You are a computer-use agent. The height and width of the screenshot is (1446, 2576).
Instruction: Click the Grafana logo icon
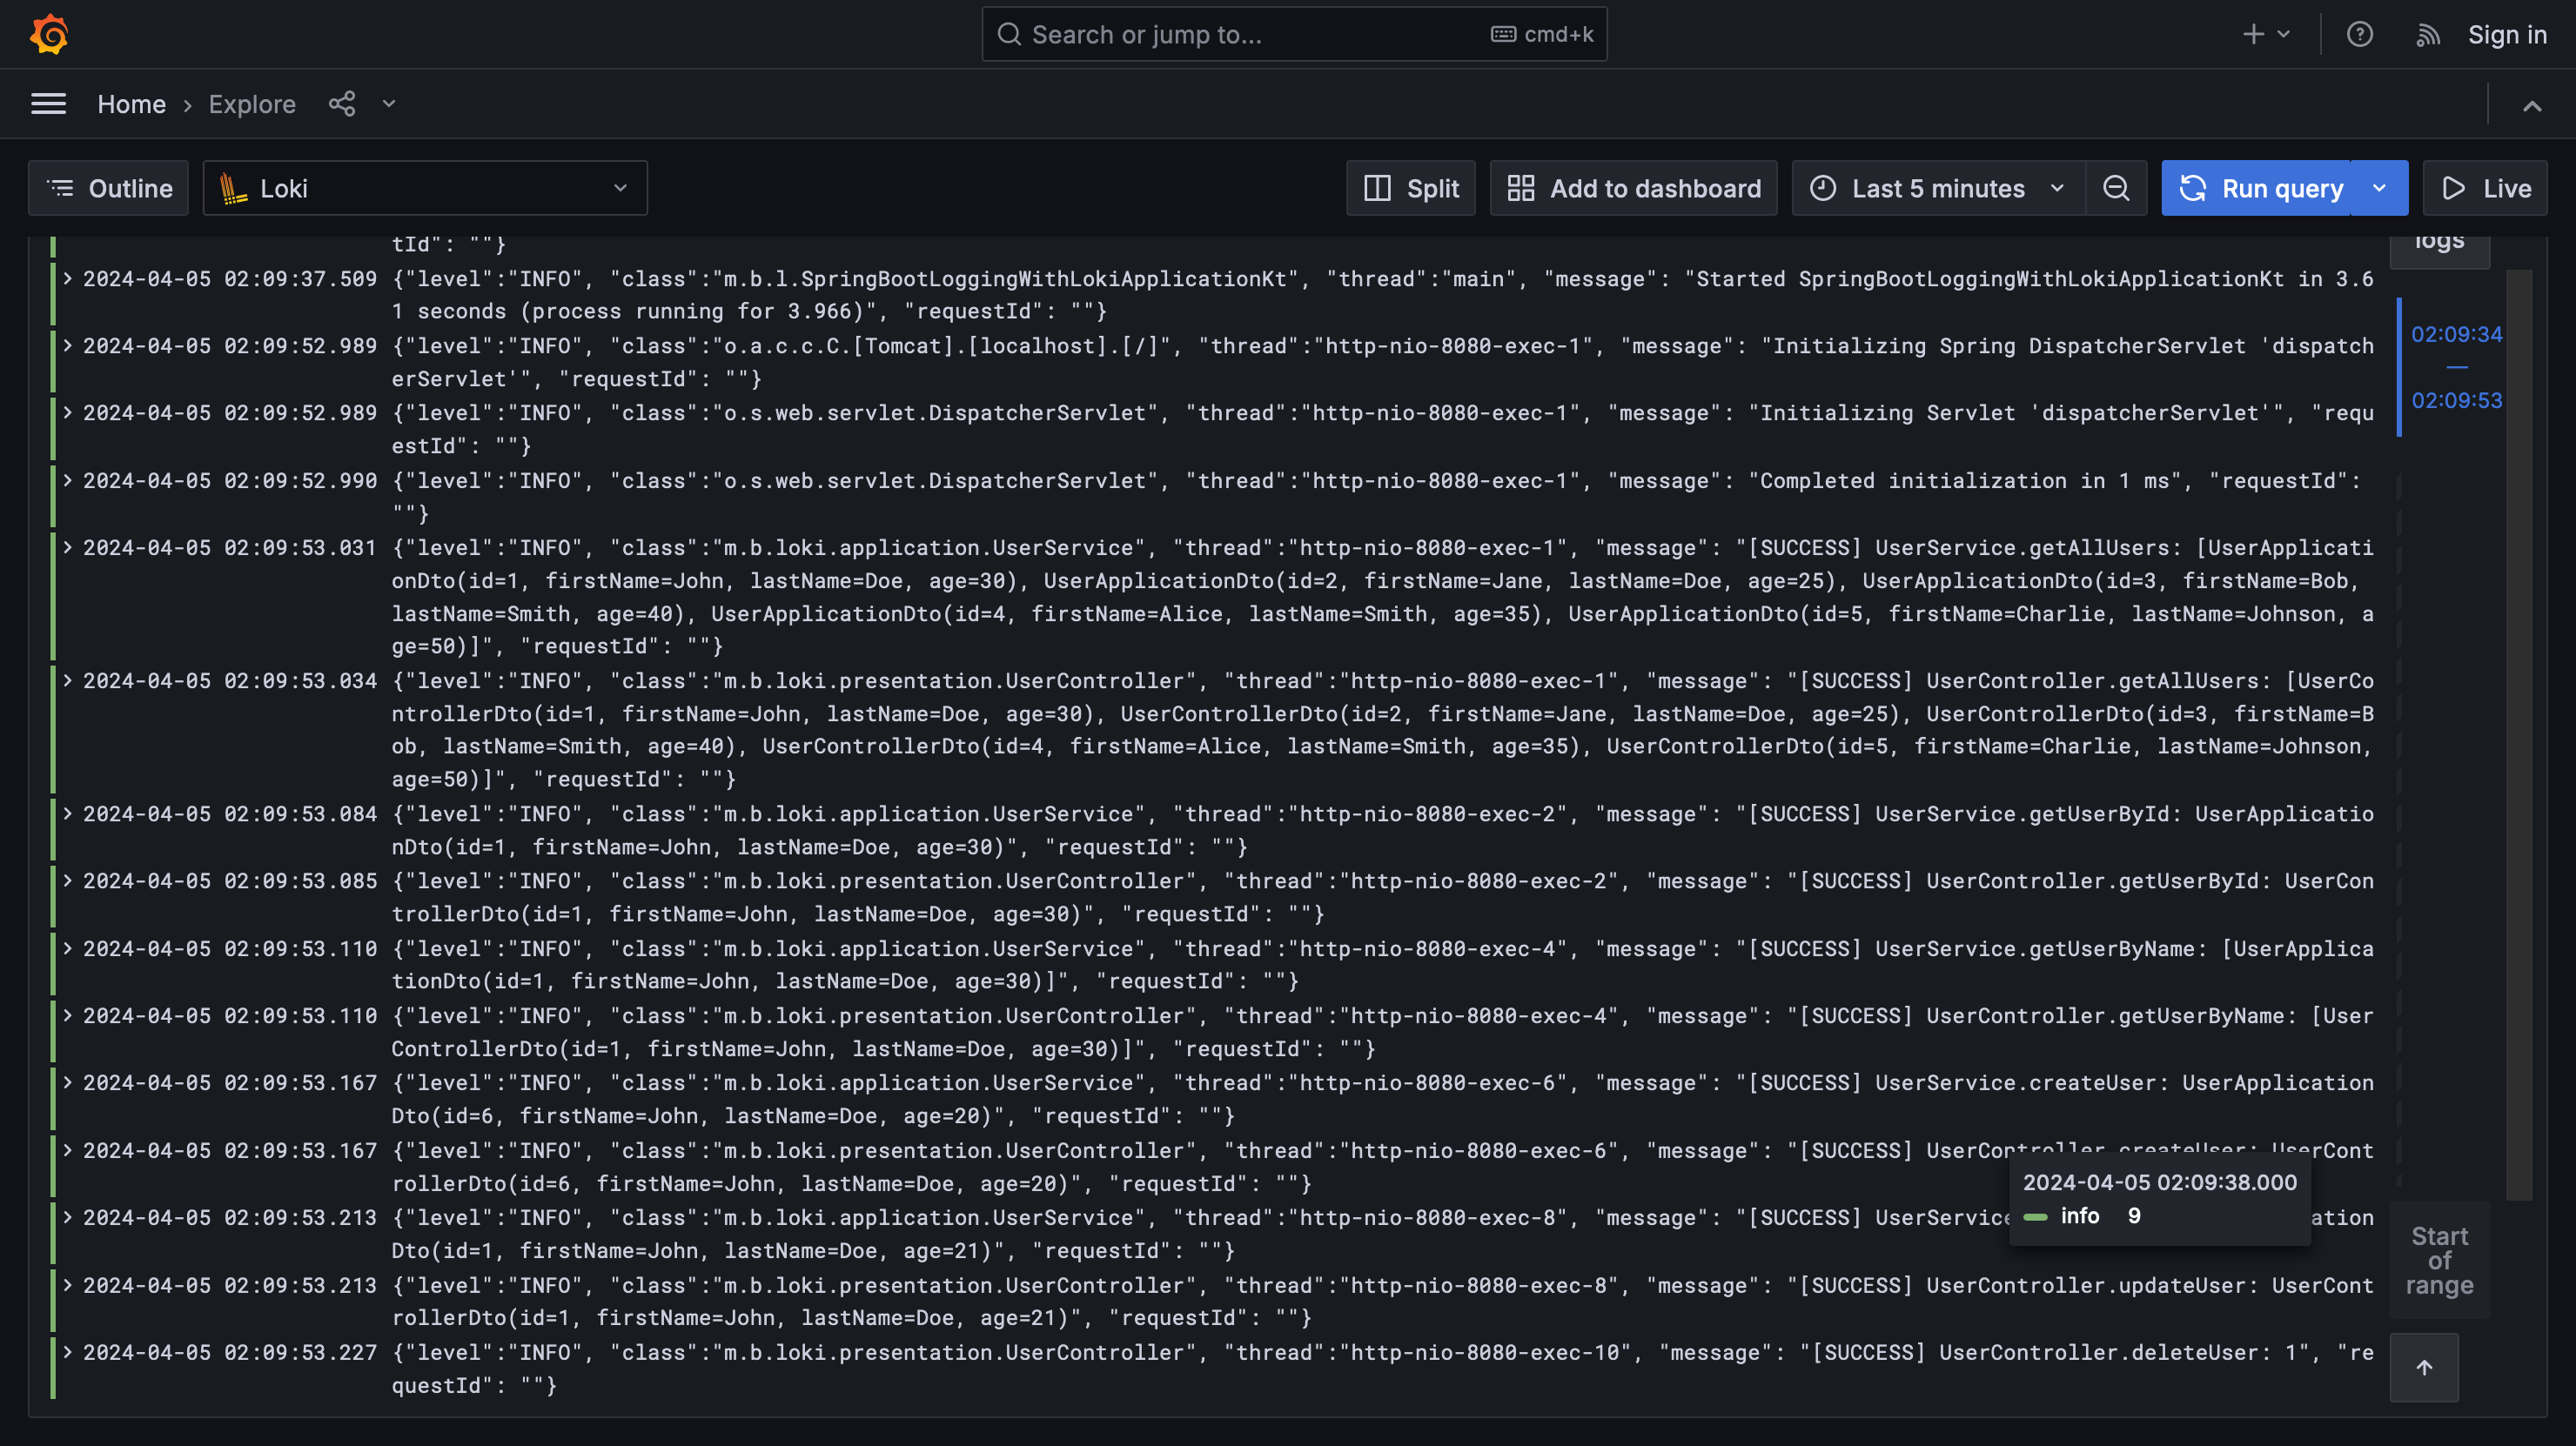coord(49,34)
